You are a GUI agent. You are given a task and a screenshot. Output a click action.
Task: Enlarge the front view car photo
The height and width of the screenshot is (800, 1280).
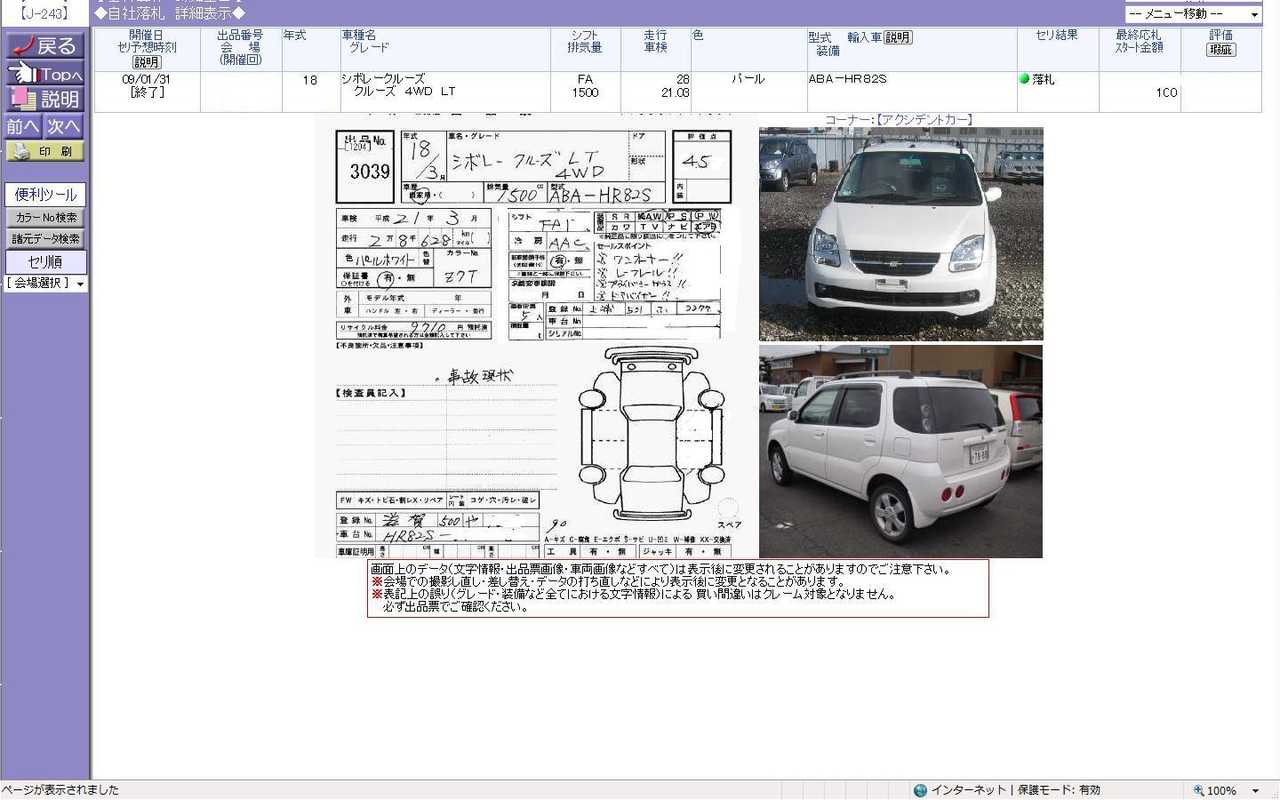pyautogui.click(x=900, y=234)
